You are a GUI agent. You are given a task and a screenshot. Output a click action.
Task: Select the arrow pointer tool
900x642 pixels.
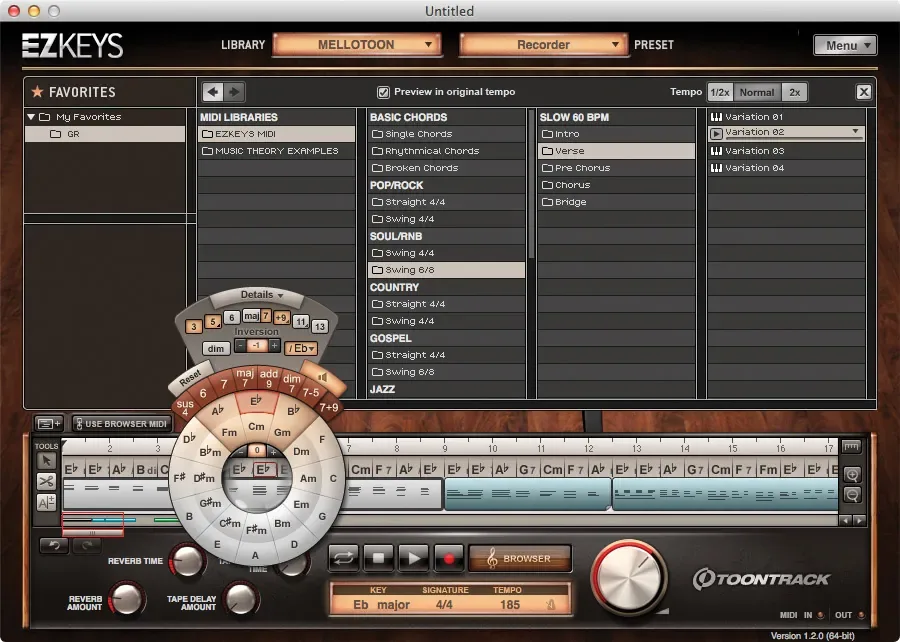point(46,460)
